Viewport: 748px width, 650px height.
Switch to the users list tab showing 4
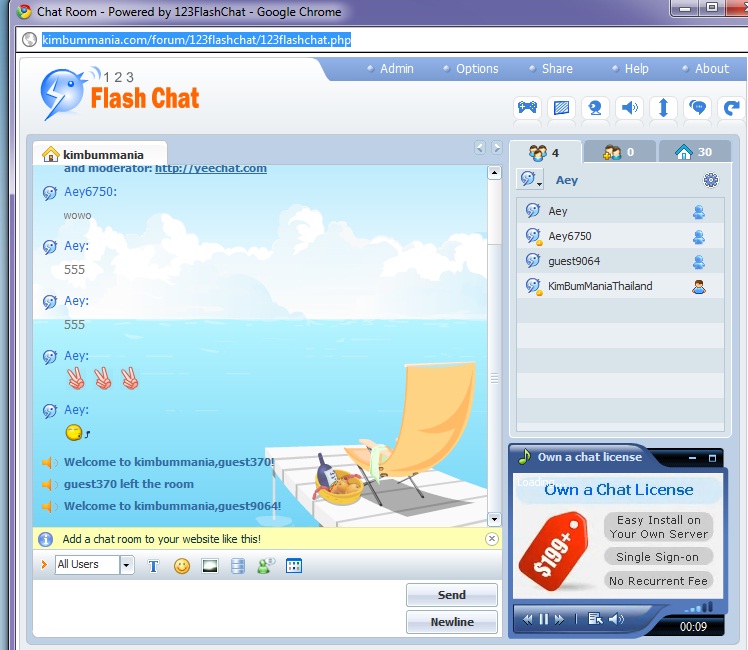545,153
